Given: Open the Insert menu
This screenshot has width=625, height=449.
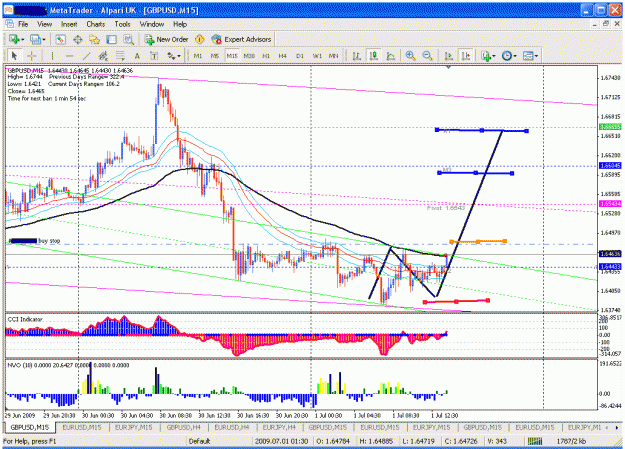Looking at the screenshot, I should coord(69,24).
